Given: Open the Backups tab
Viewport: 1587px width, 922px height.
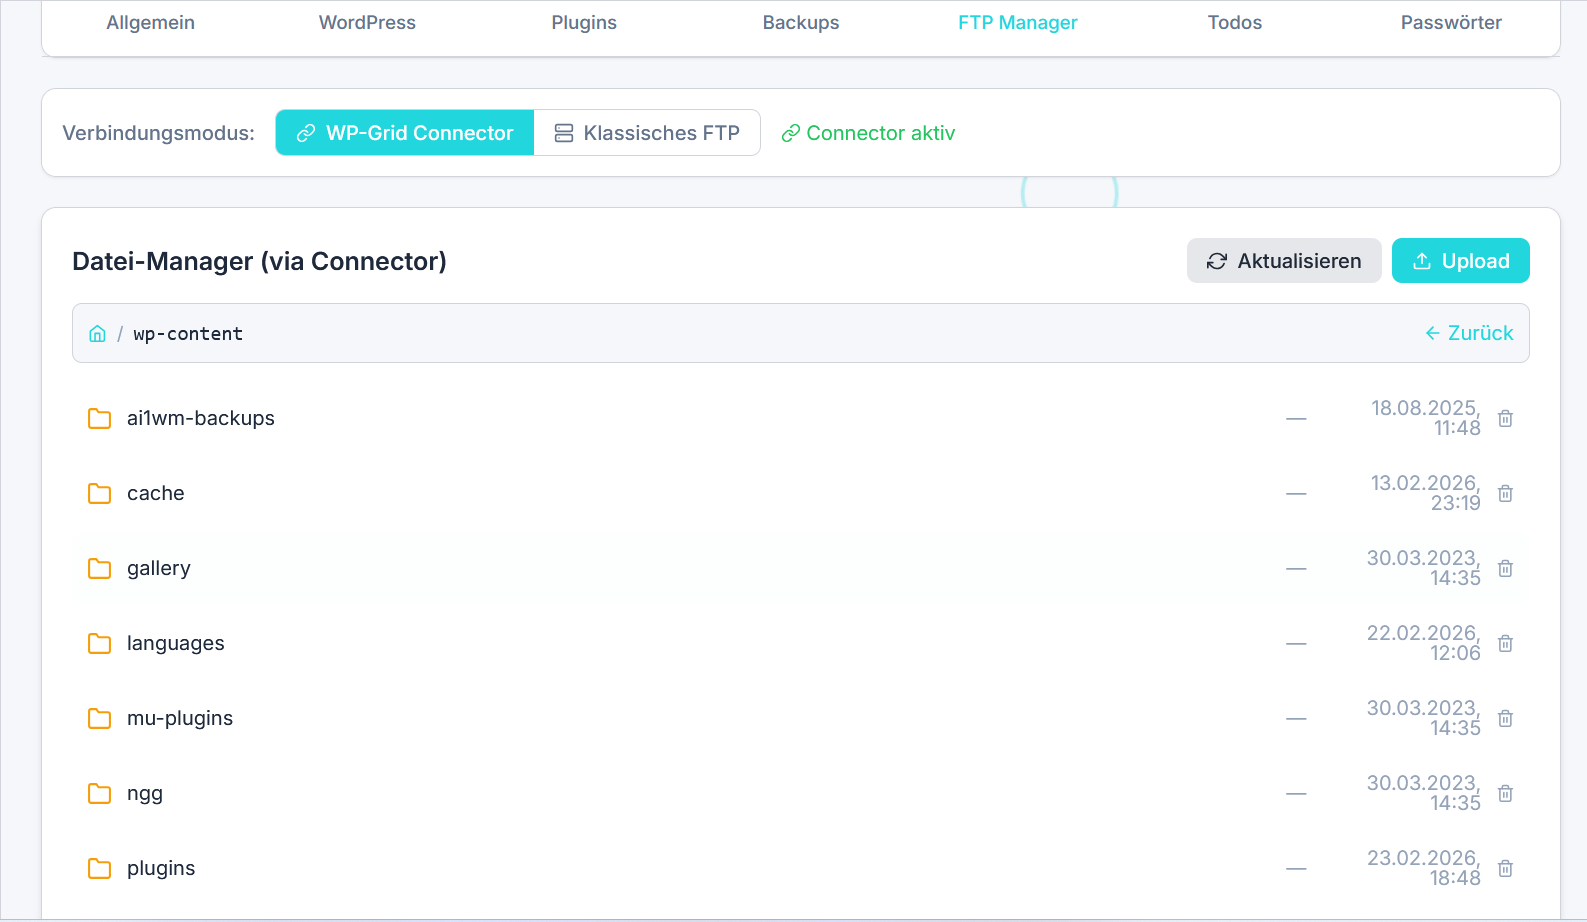Looking at the screenshot, I should [800, 23].
